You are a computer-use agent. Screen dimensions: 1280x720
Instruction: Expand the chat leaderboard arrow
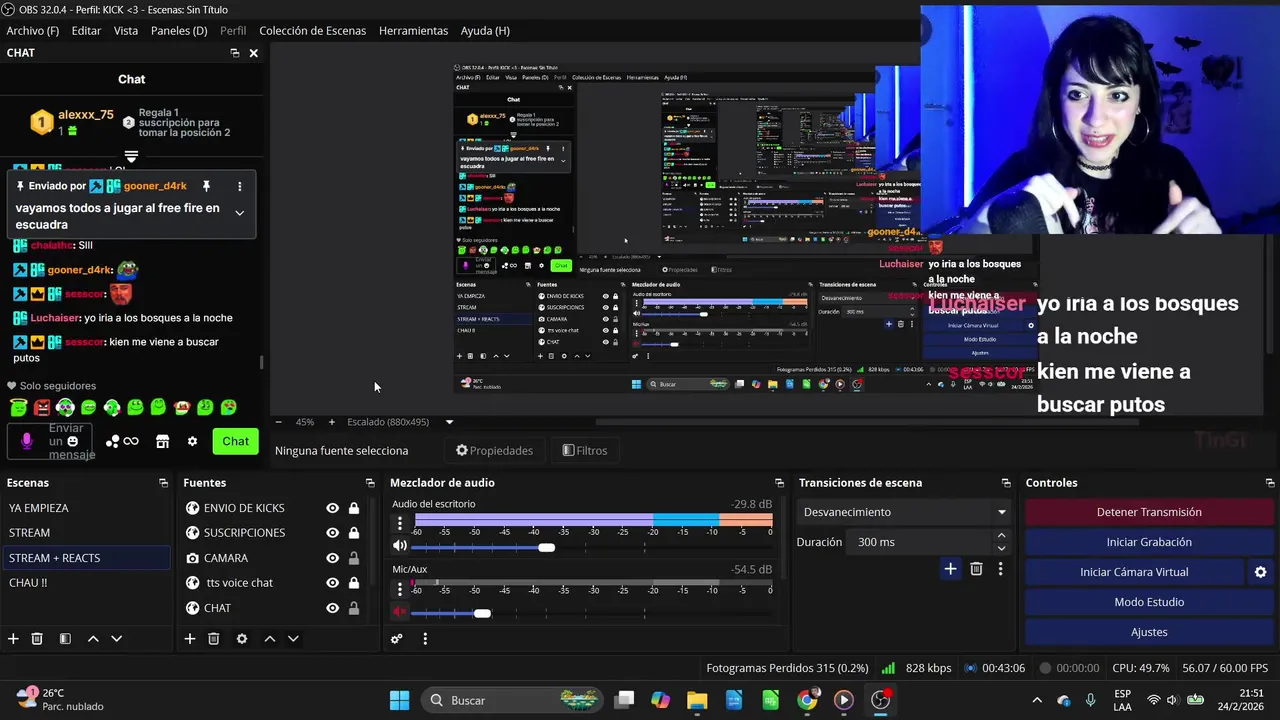coord(131,157)
